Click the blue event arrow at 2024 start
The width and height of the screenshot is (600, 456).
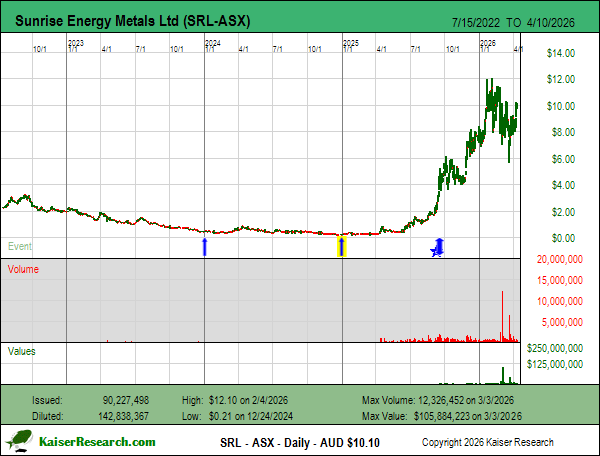pyautogui.click(x=205, y=247)
